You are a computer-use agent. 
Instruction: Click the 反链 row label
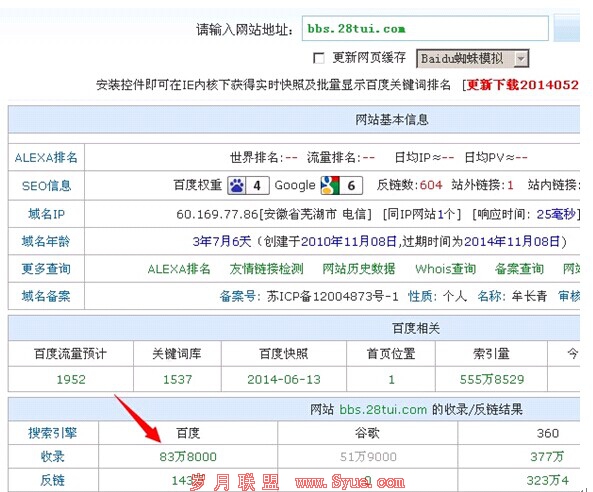tap(53, 480)
